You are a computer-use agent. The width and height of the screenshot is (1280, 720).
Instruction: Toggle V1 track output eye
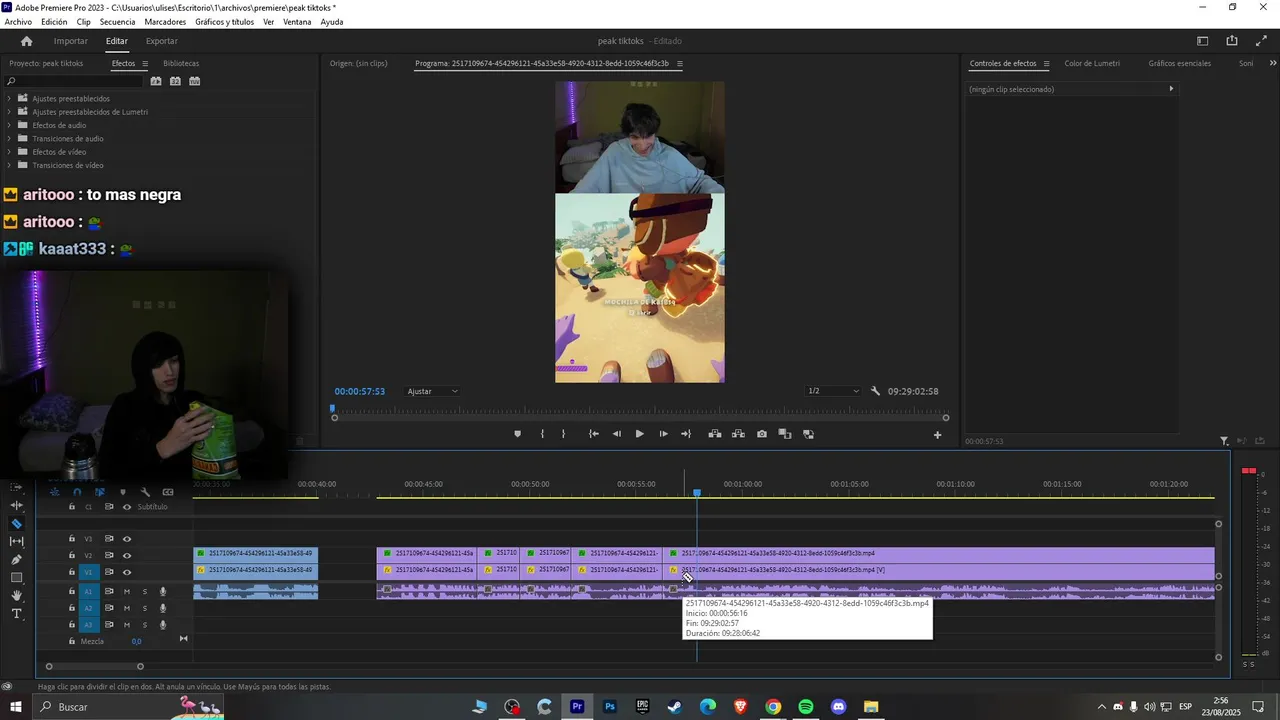pyautogui.click(x=127, y=572)
